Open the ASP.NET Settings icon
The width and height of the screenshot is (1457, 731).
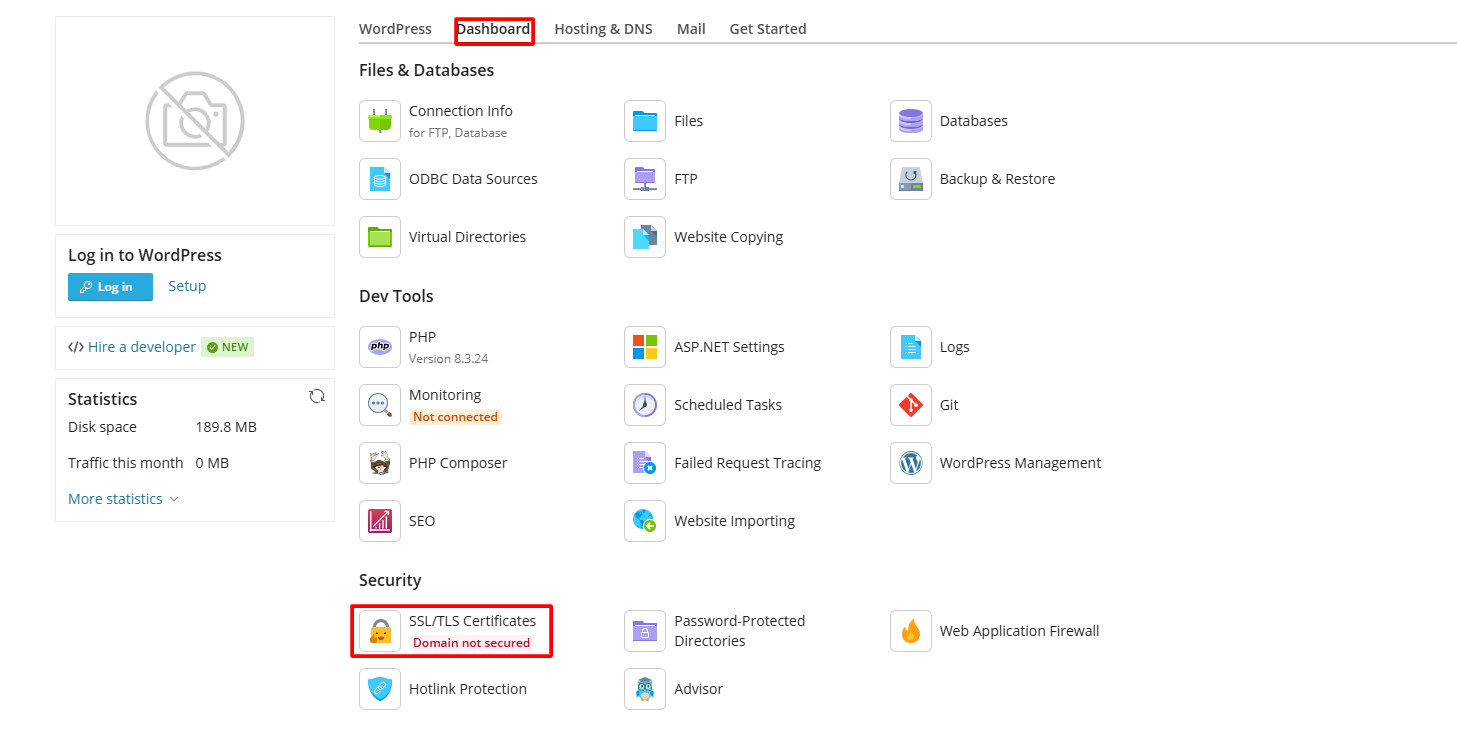645,347
